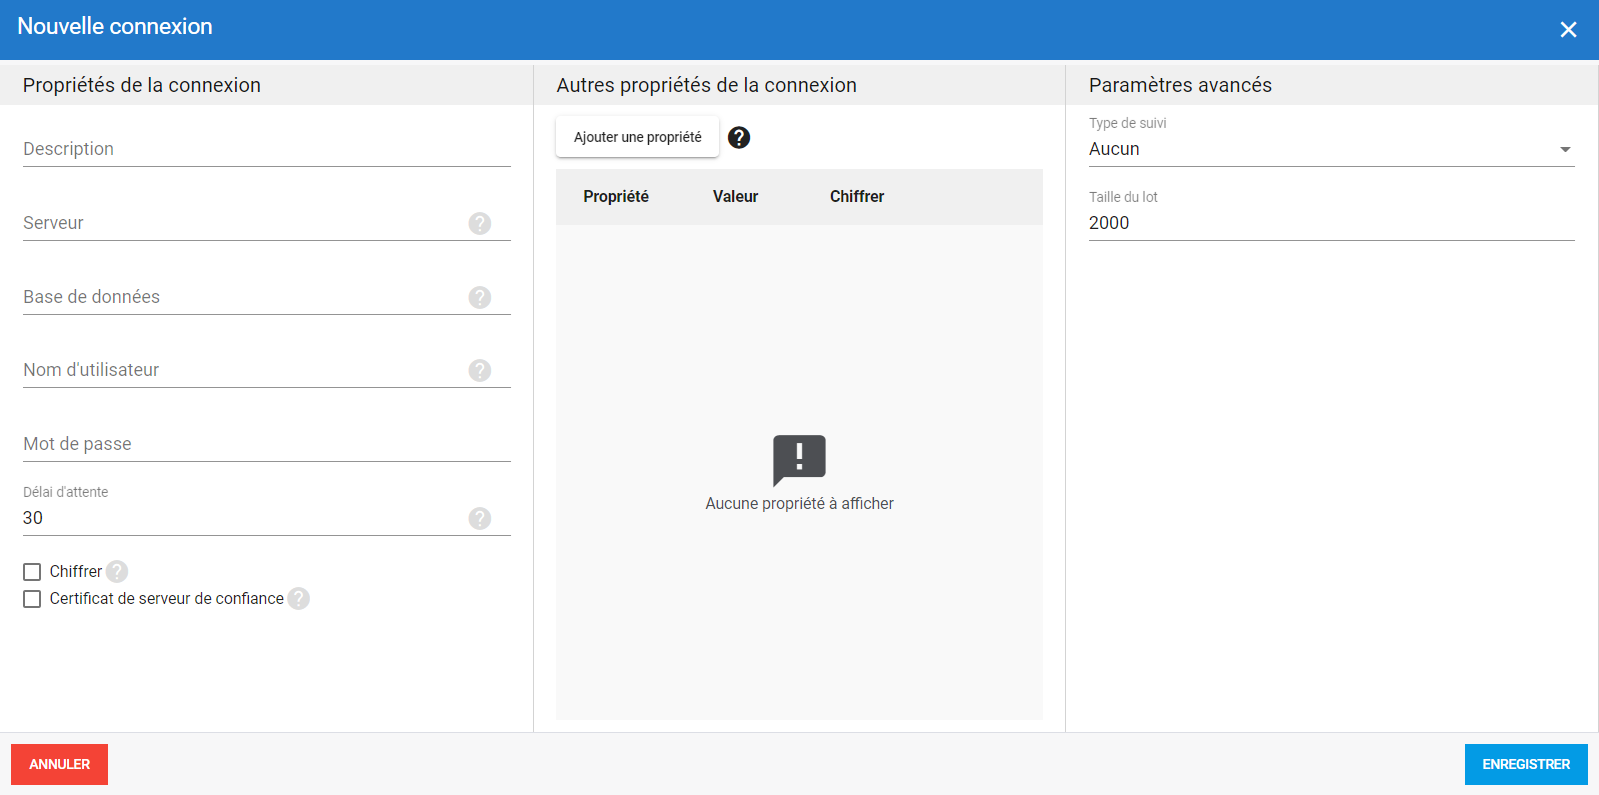Check Certificat de serveur de confiance
1599x795 pixels.
click(32, 599)
